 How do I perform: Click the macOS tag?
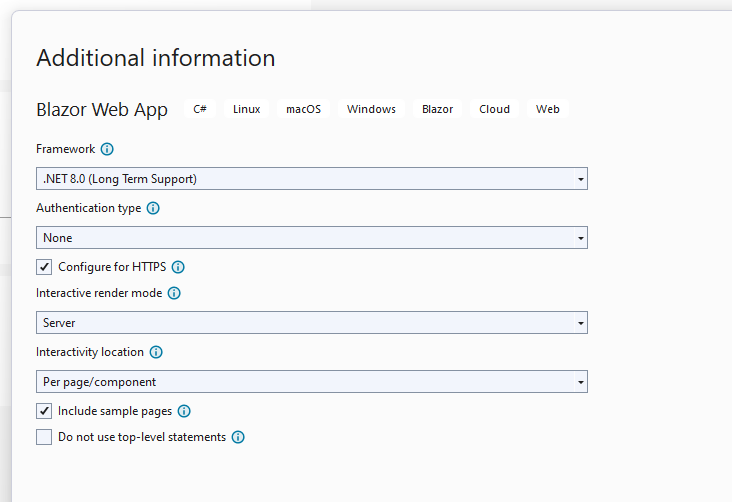pos(303,109)
